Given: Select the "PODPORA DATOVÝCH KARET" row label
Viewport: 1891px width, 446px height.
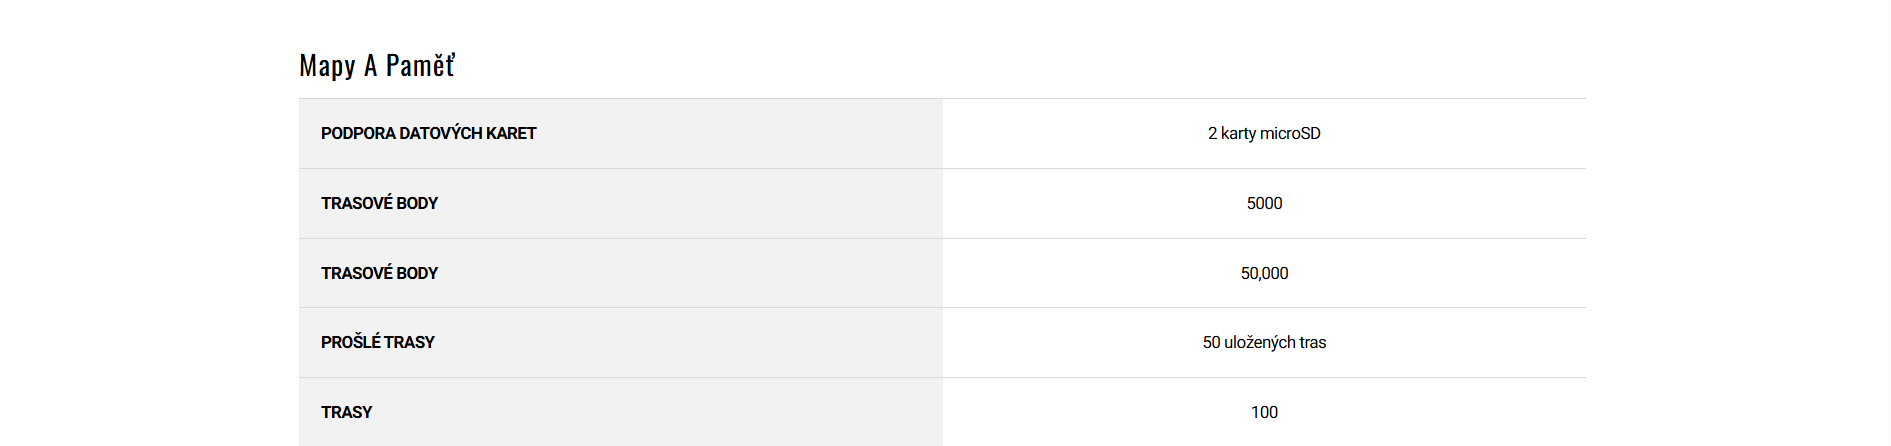Looking at the screenshot, I should pos(428,133).
